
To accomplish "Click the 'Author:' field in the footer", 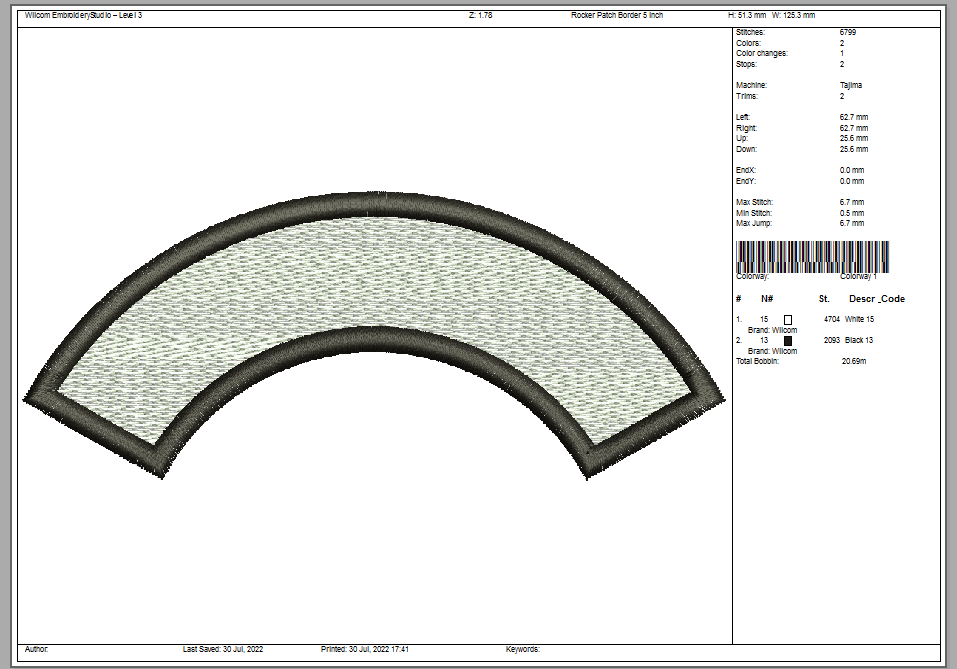I will (36, 649).
